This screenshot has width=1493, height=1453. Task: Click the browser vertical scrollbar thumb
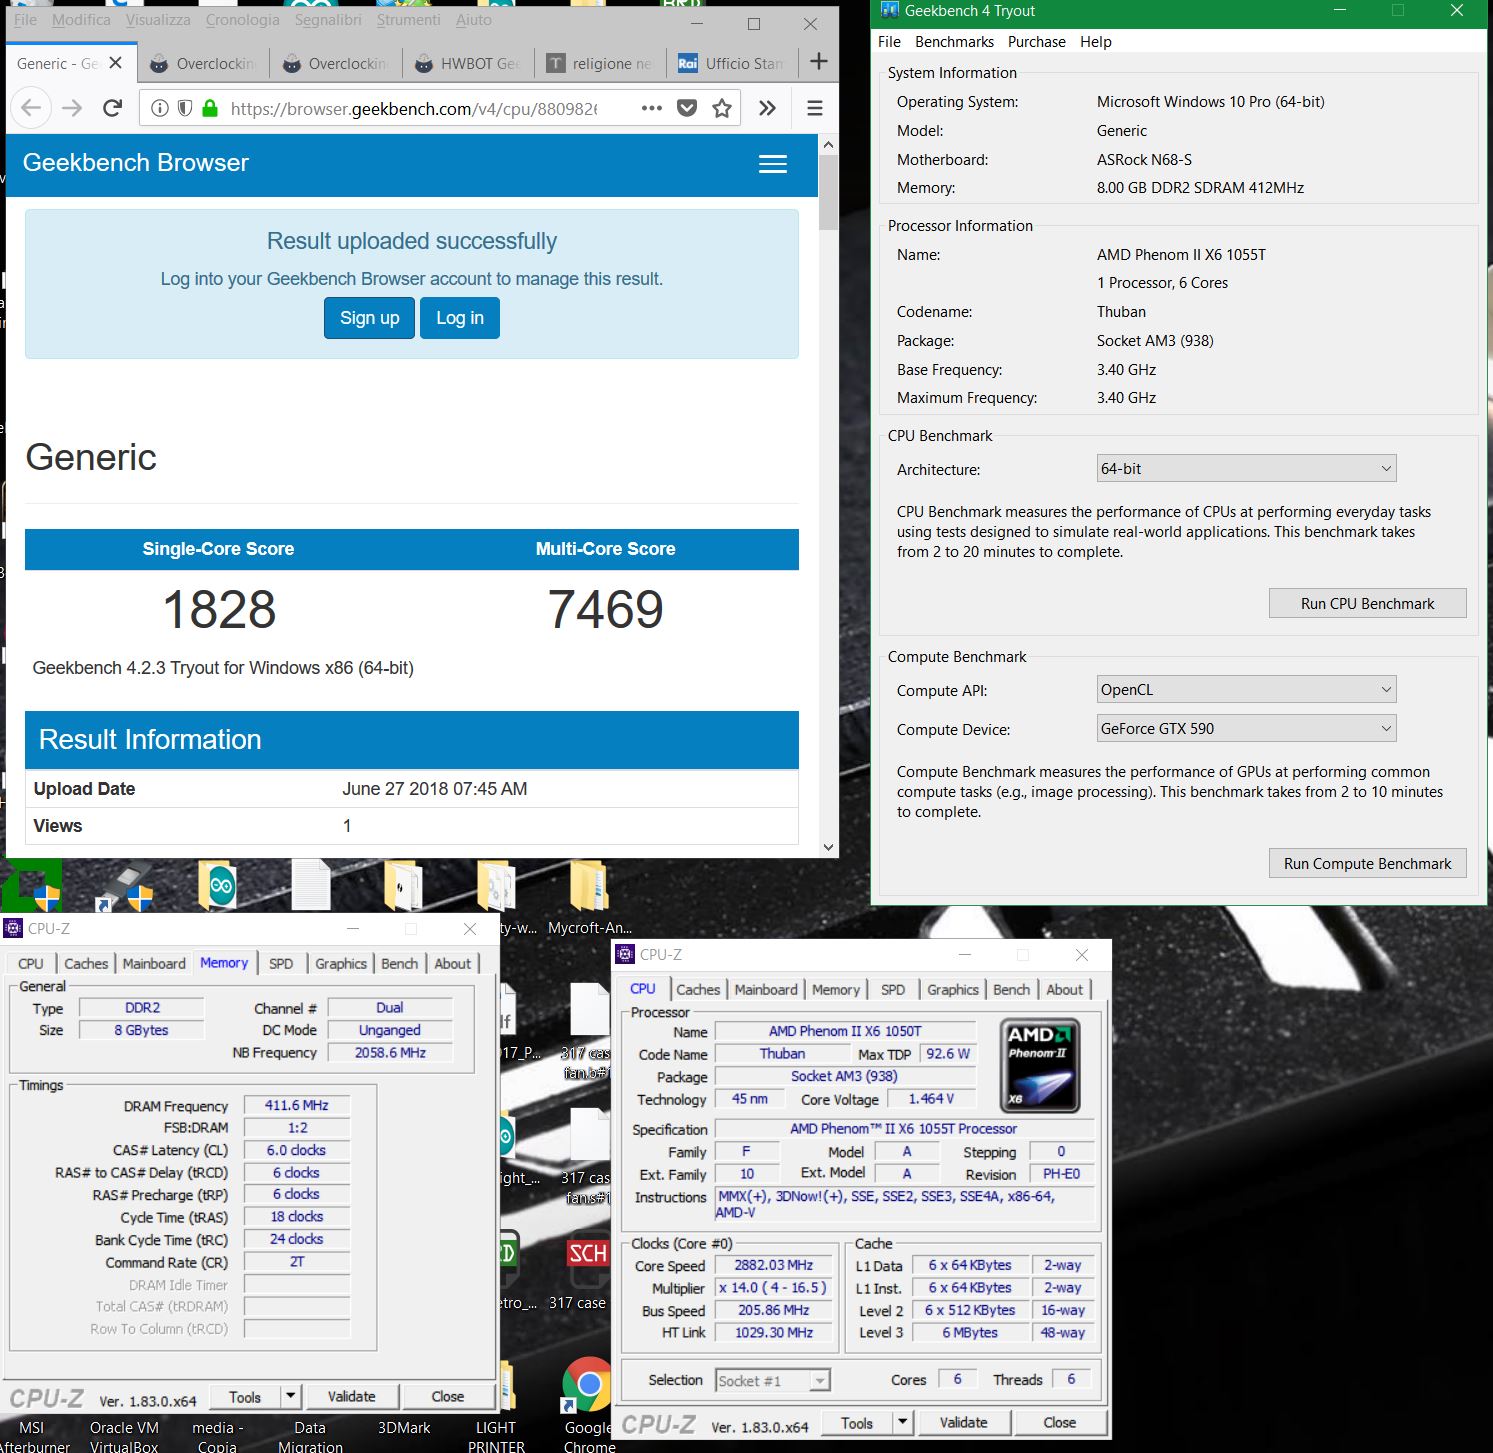coord(828,192)
